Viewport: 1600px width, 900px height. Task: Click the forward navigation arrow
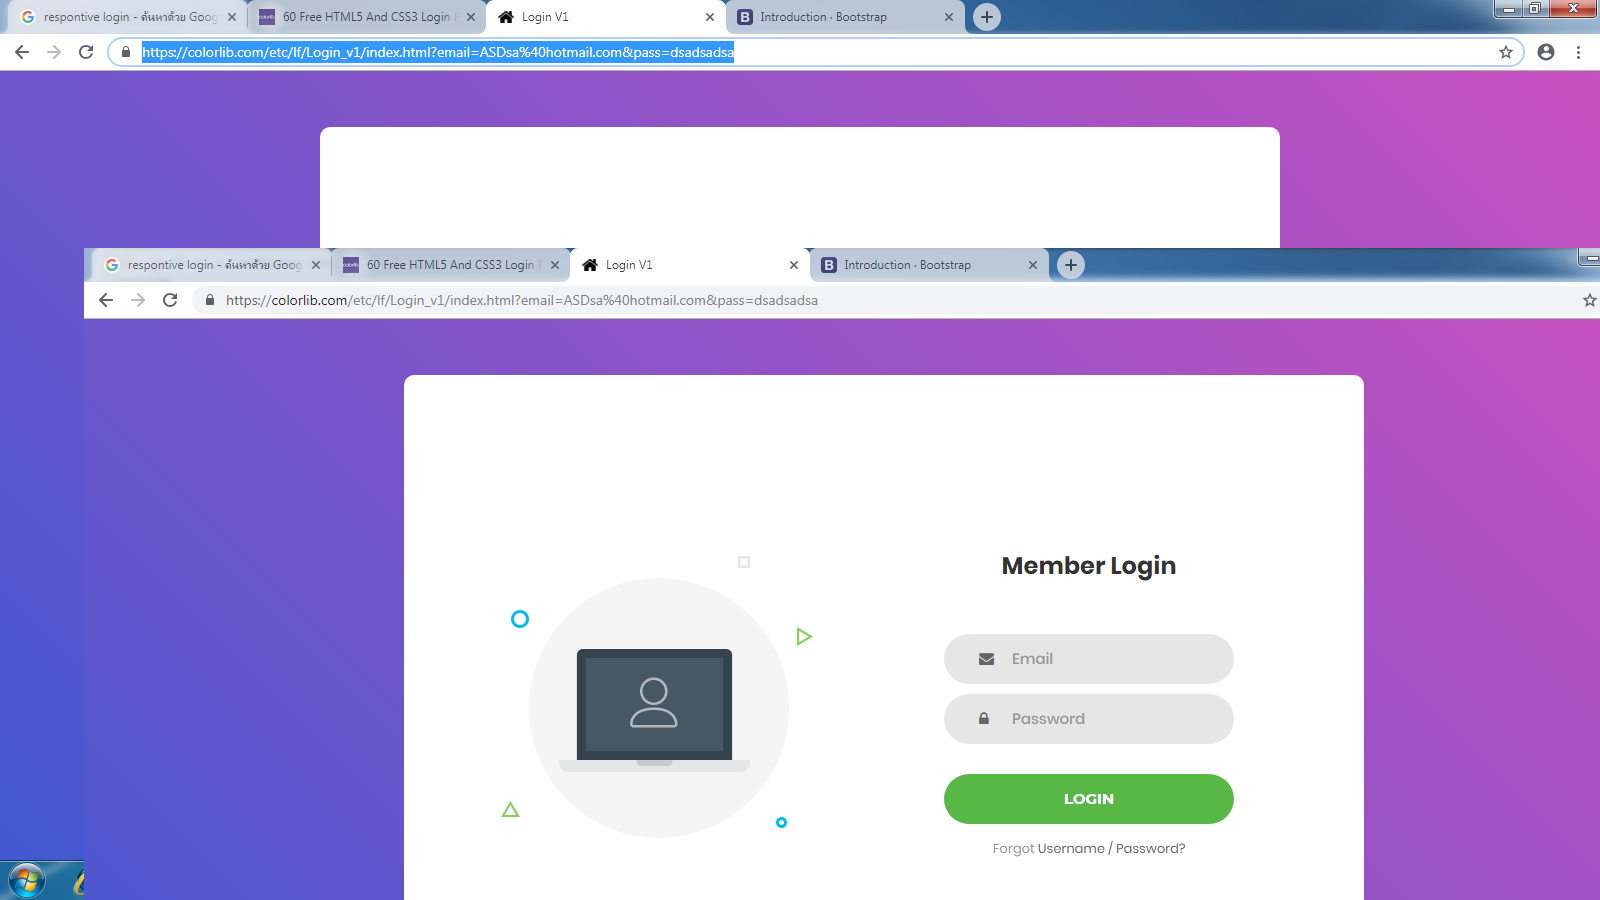click(138, 300)
